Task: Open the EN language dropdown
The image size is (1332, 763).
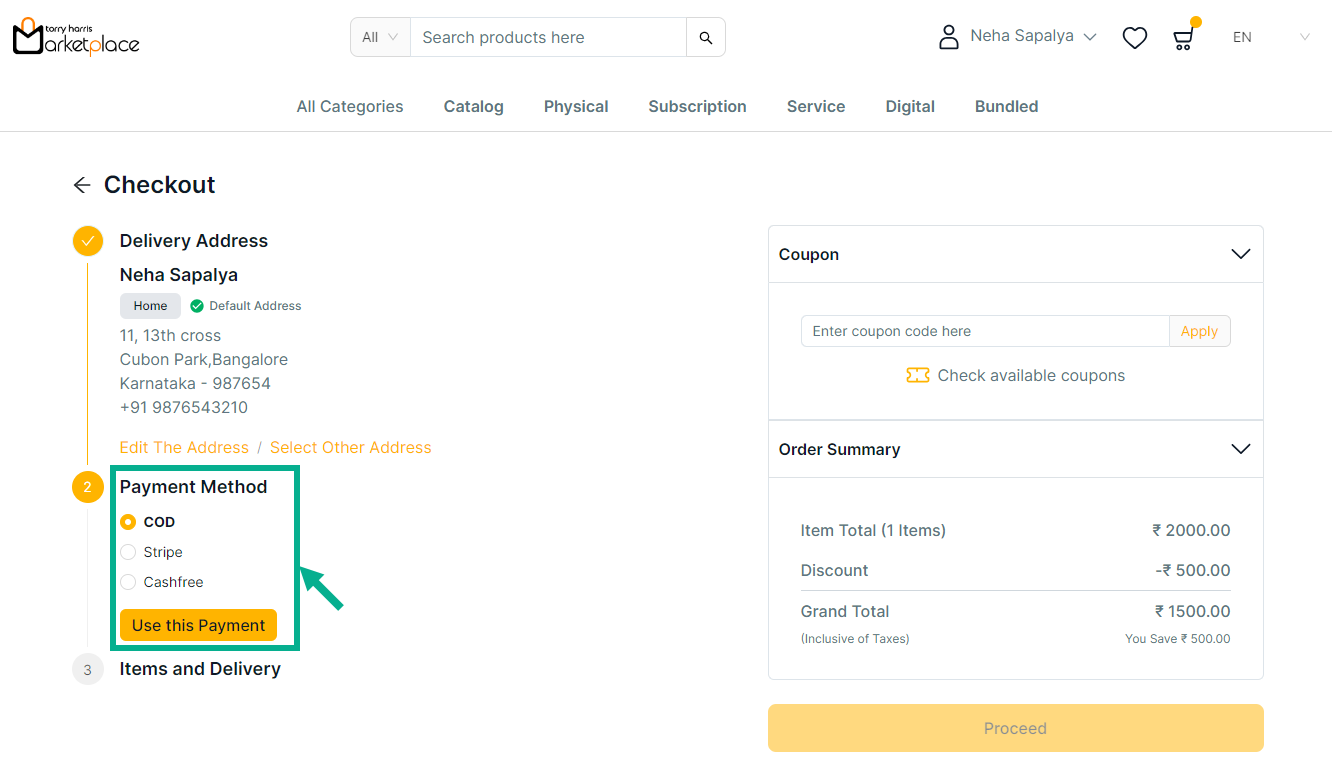Action: pyautogui.click(x=1270, y=38)
